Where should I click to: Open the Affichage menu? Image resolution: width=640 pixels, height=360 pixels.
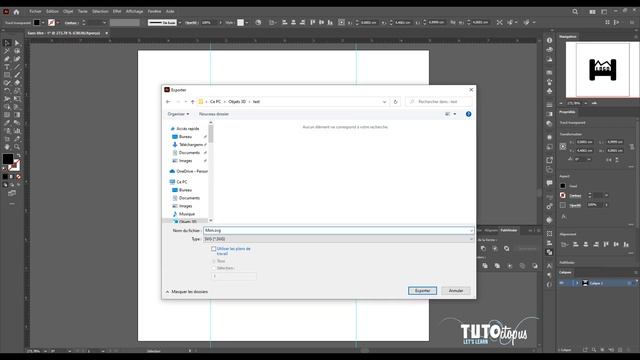click(134, 11)
